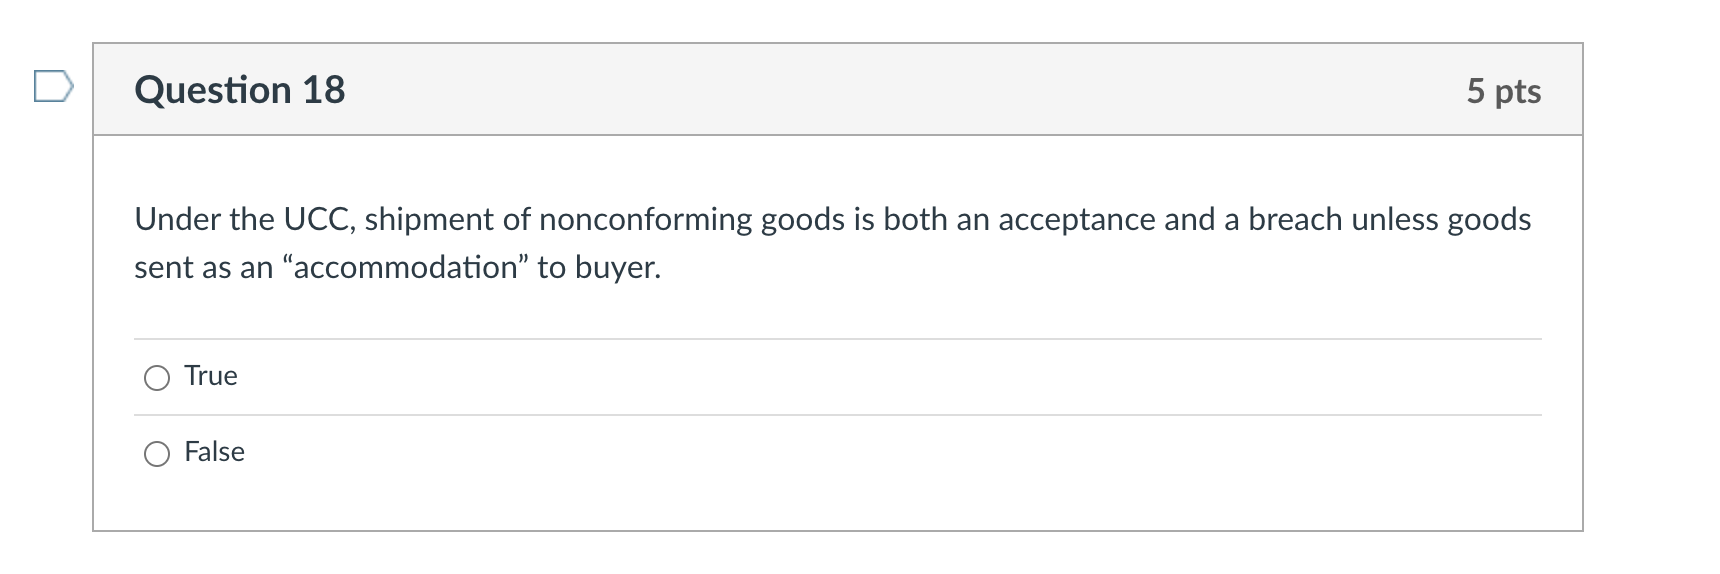
Task: Select the True radio button
Action: [157, 377]
